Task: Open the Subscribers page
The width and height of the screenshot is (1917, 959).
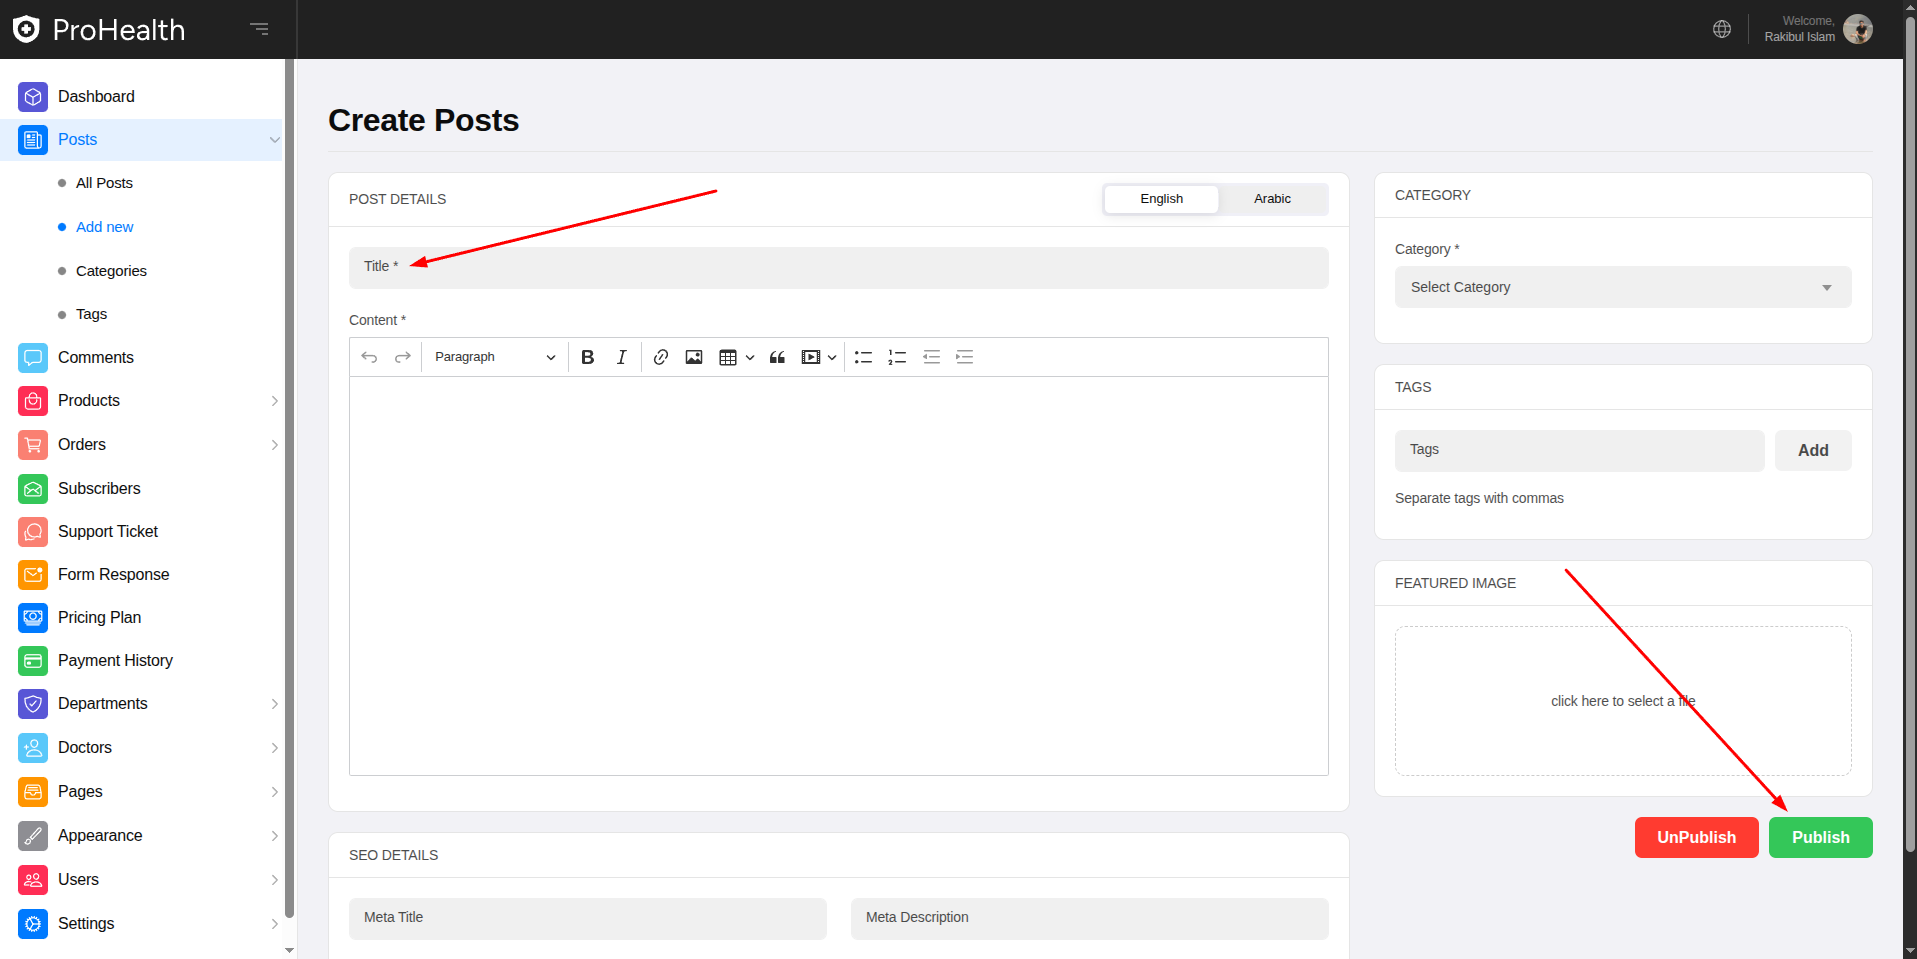Action: 99,489
